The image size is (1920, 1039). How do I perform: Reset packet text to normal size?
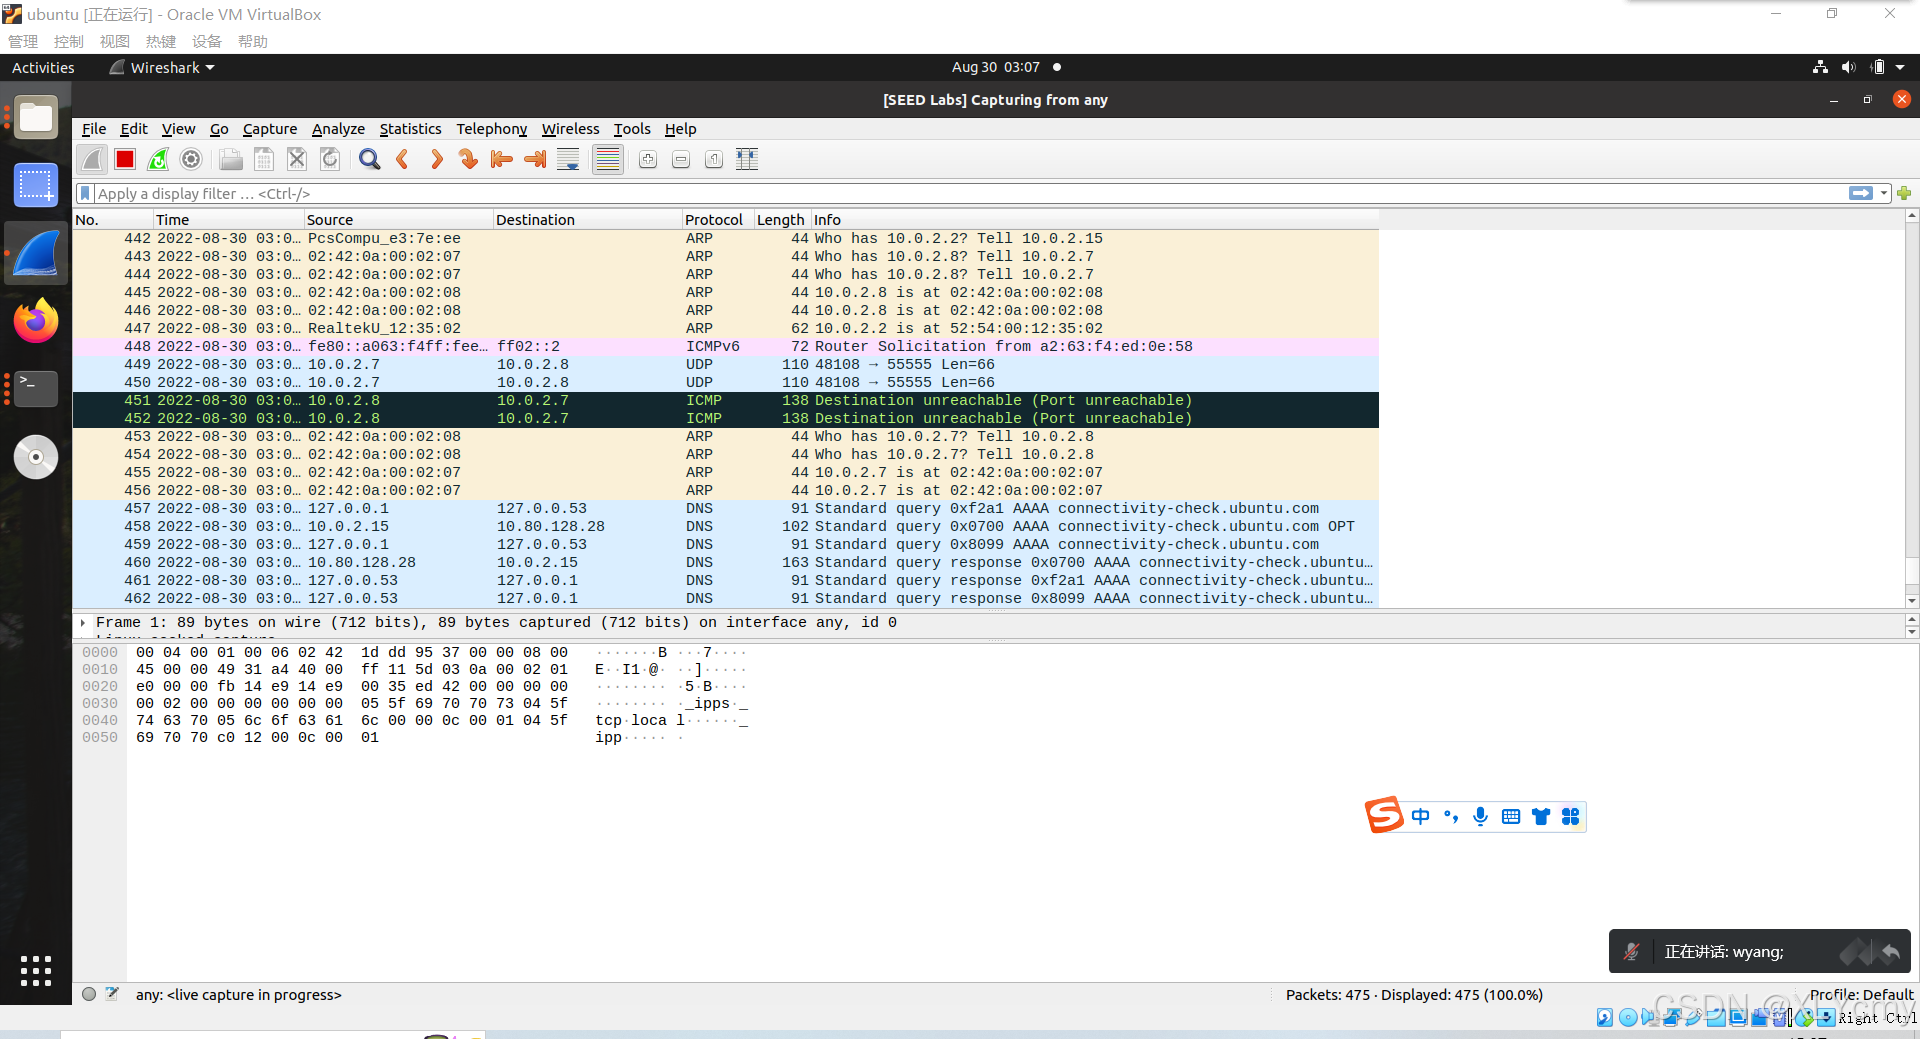[714, 159]
